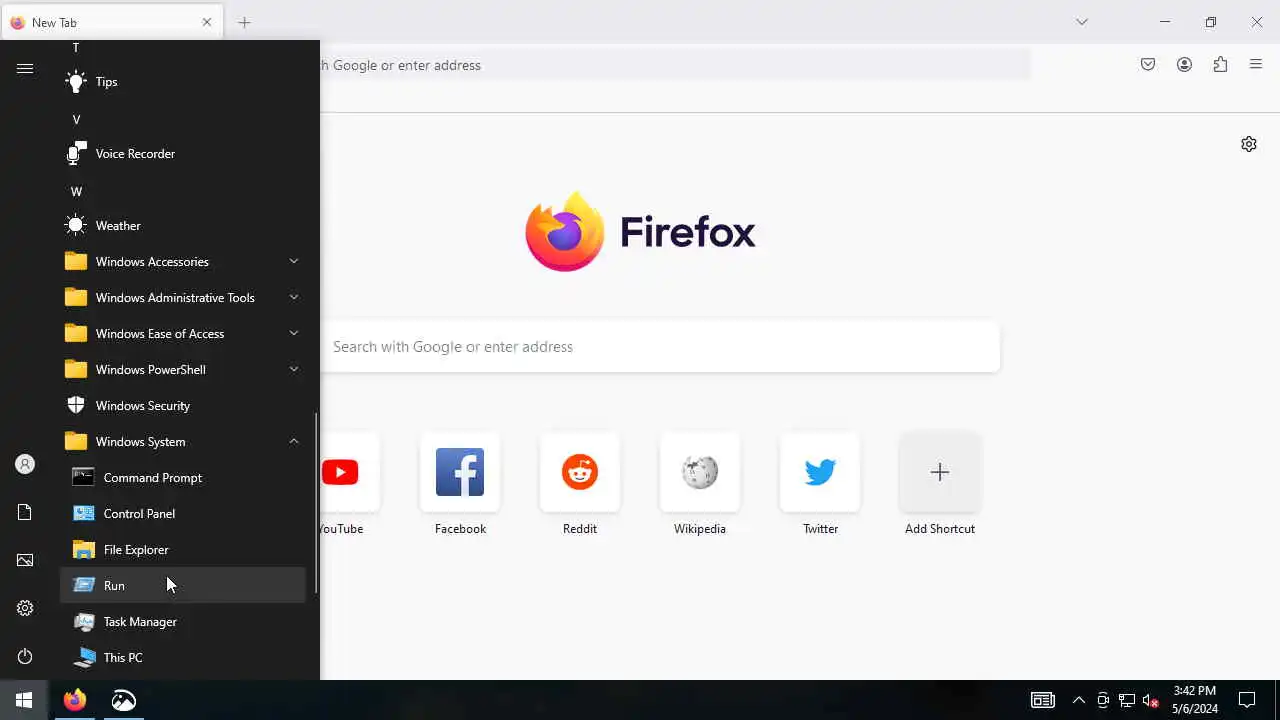Expand the Windows Accessories folder
The width and height of the screenshot is (1280, 720).
(x=183, y=262)
